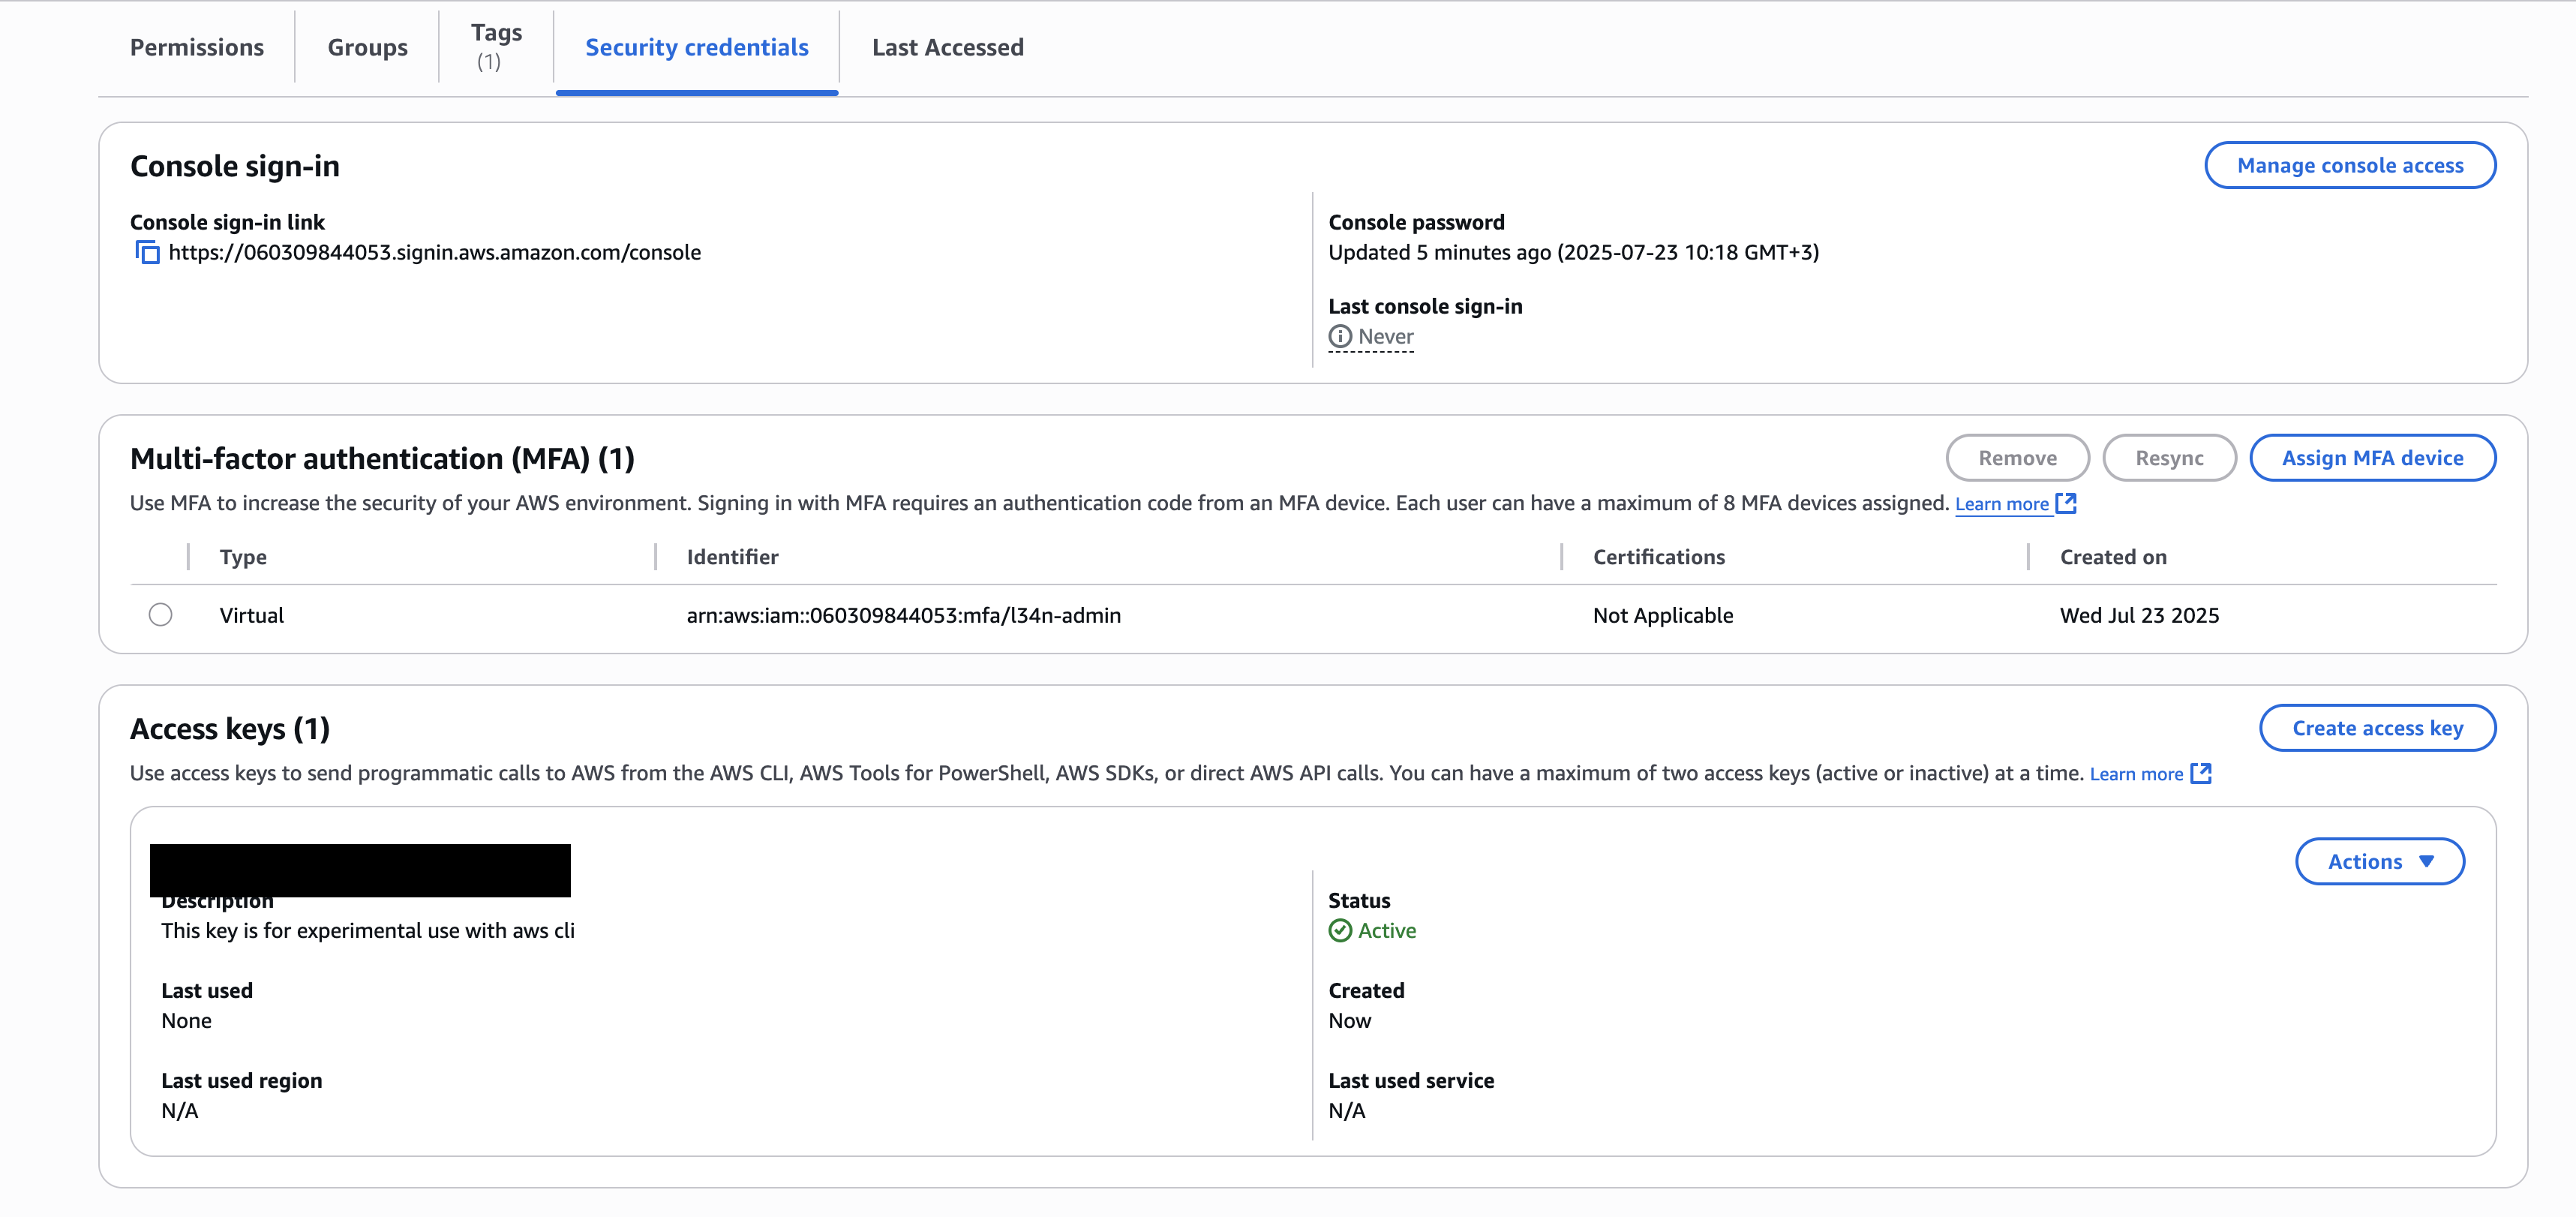Image resolution: width=2576 pixels, height=1217 pixels.
Task: Click the Virtual type cell
Action: (x=251, y=615)
